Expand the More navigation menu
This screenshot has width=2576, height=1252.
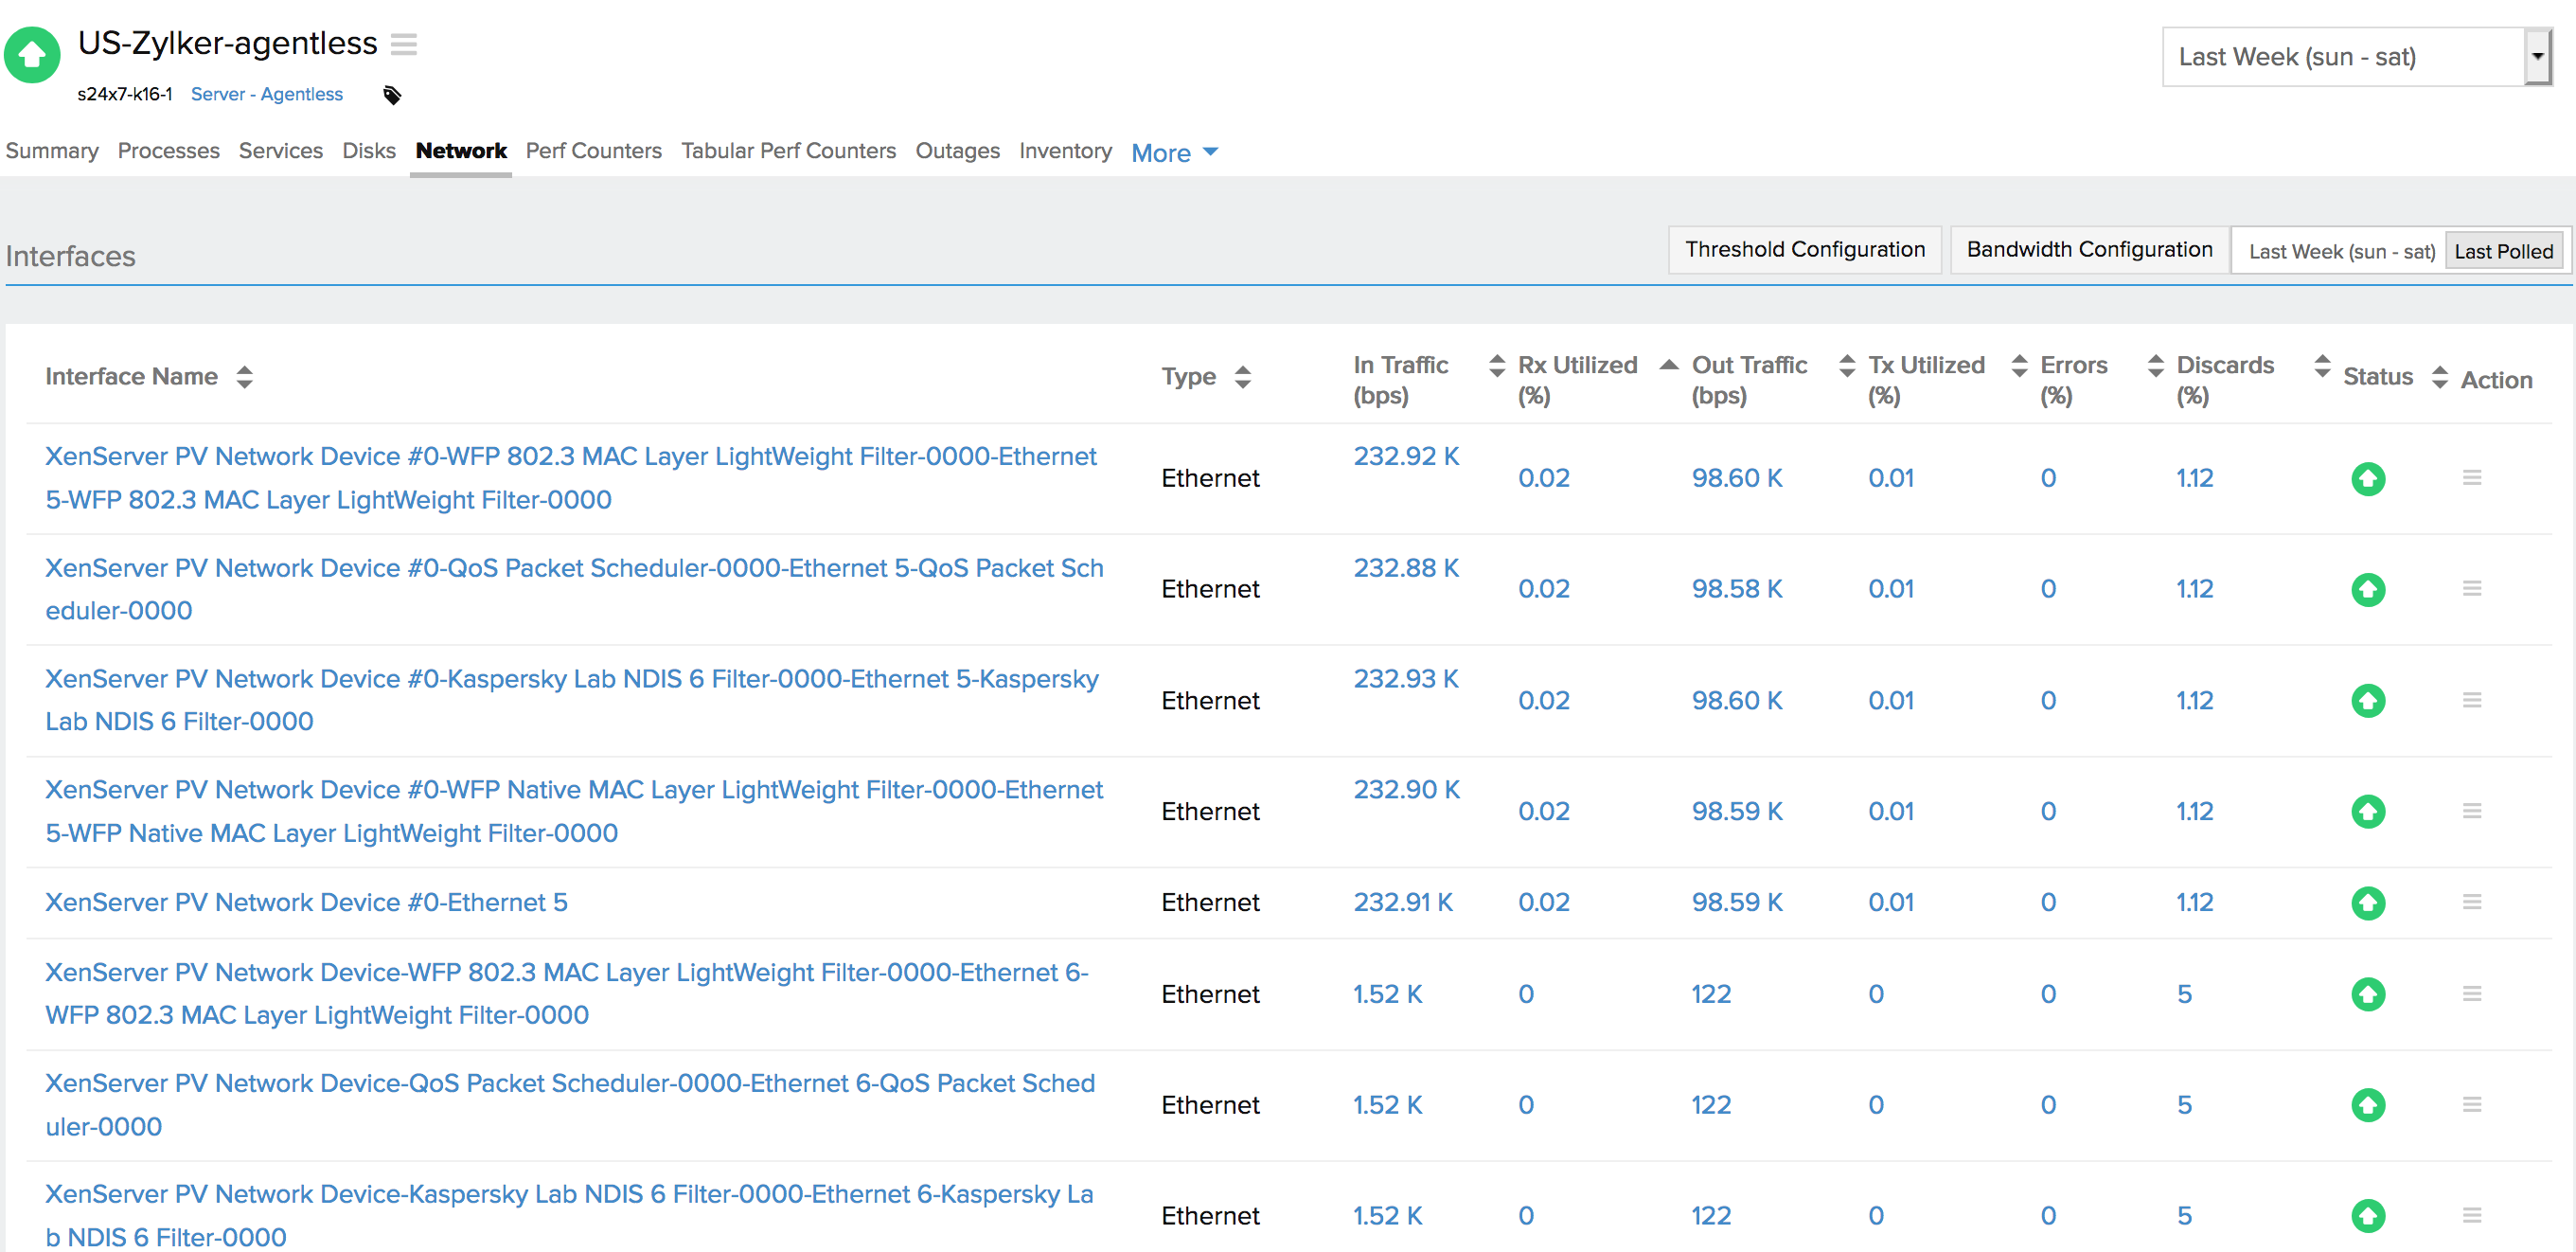[1174, 152]
